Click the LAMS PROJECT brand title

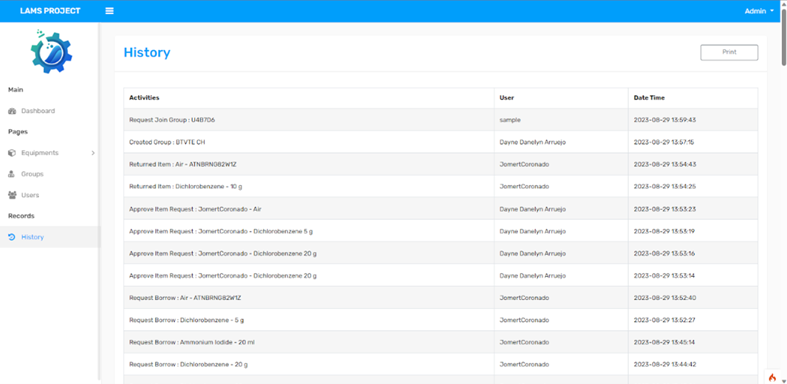[50, 11]
